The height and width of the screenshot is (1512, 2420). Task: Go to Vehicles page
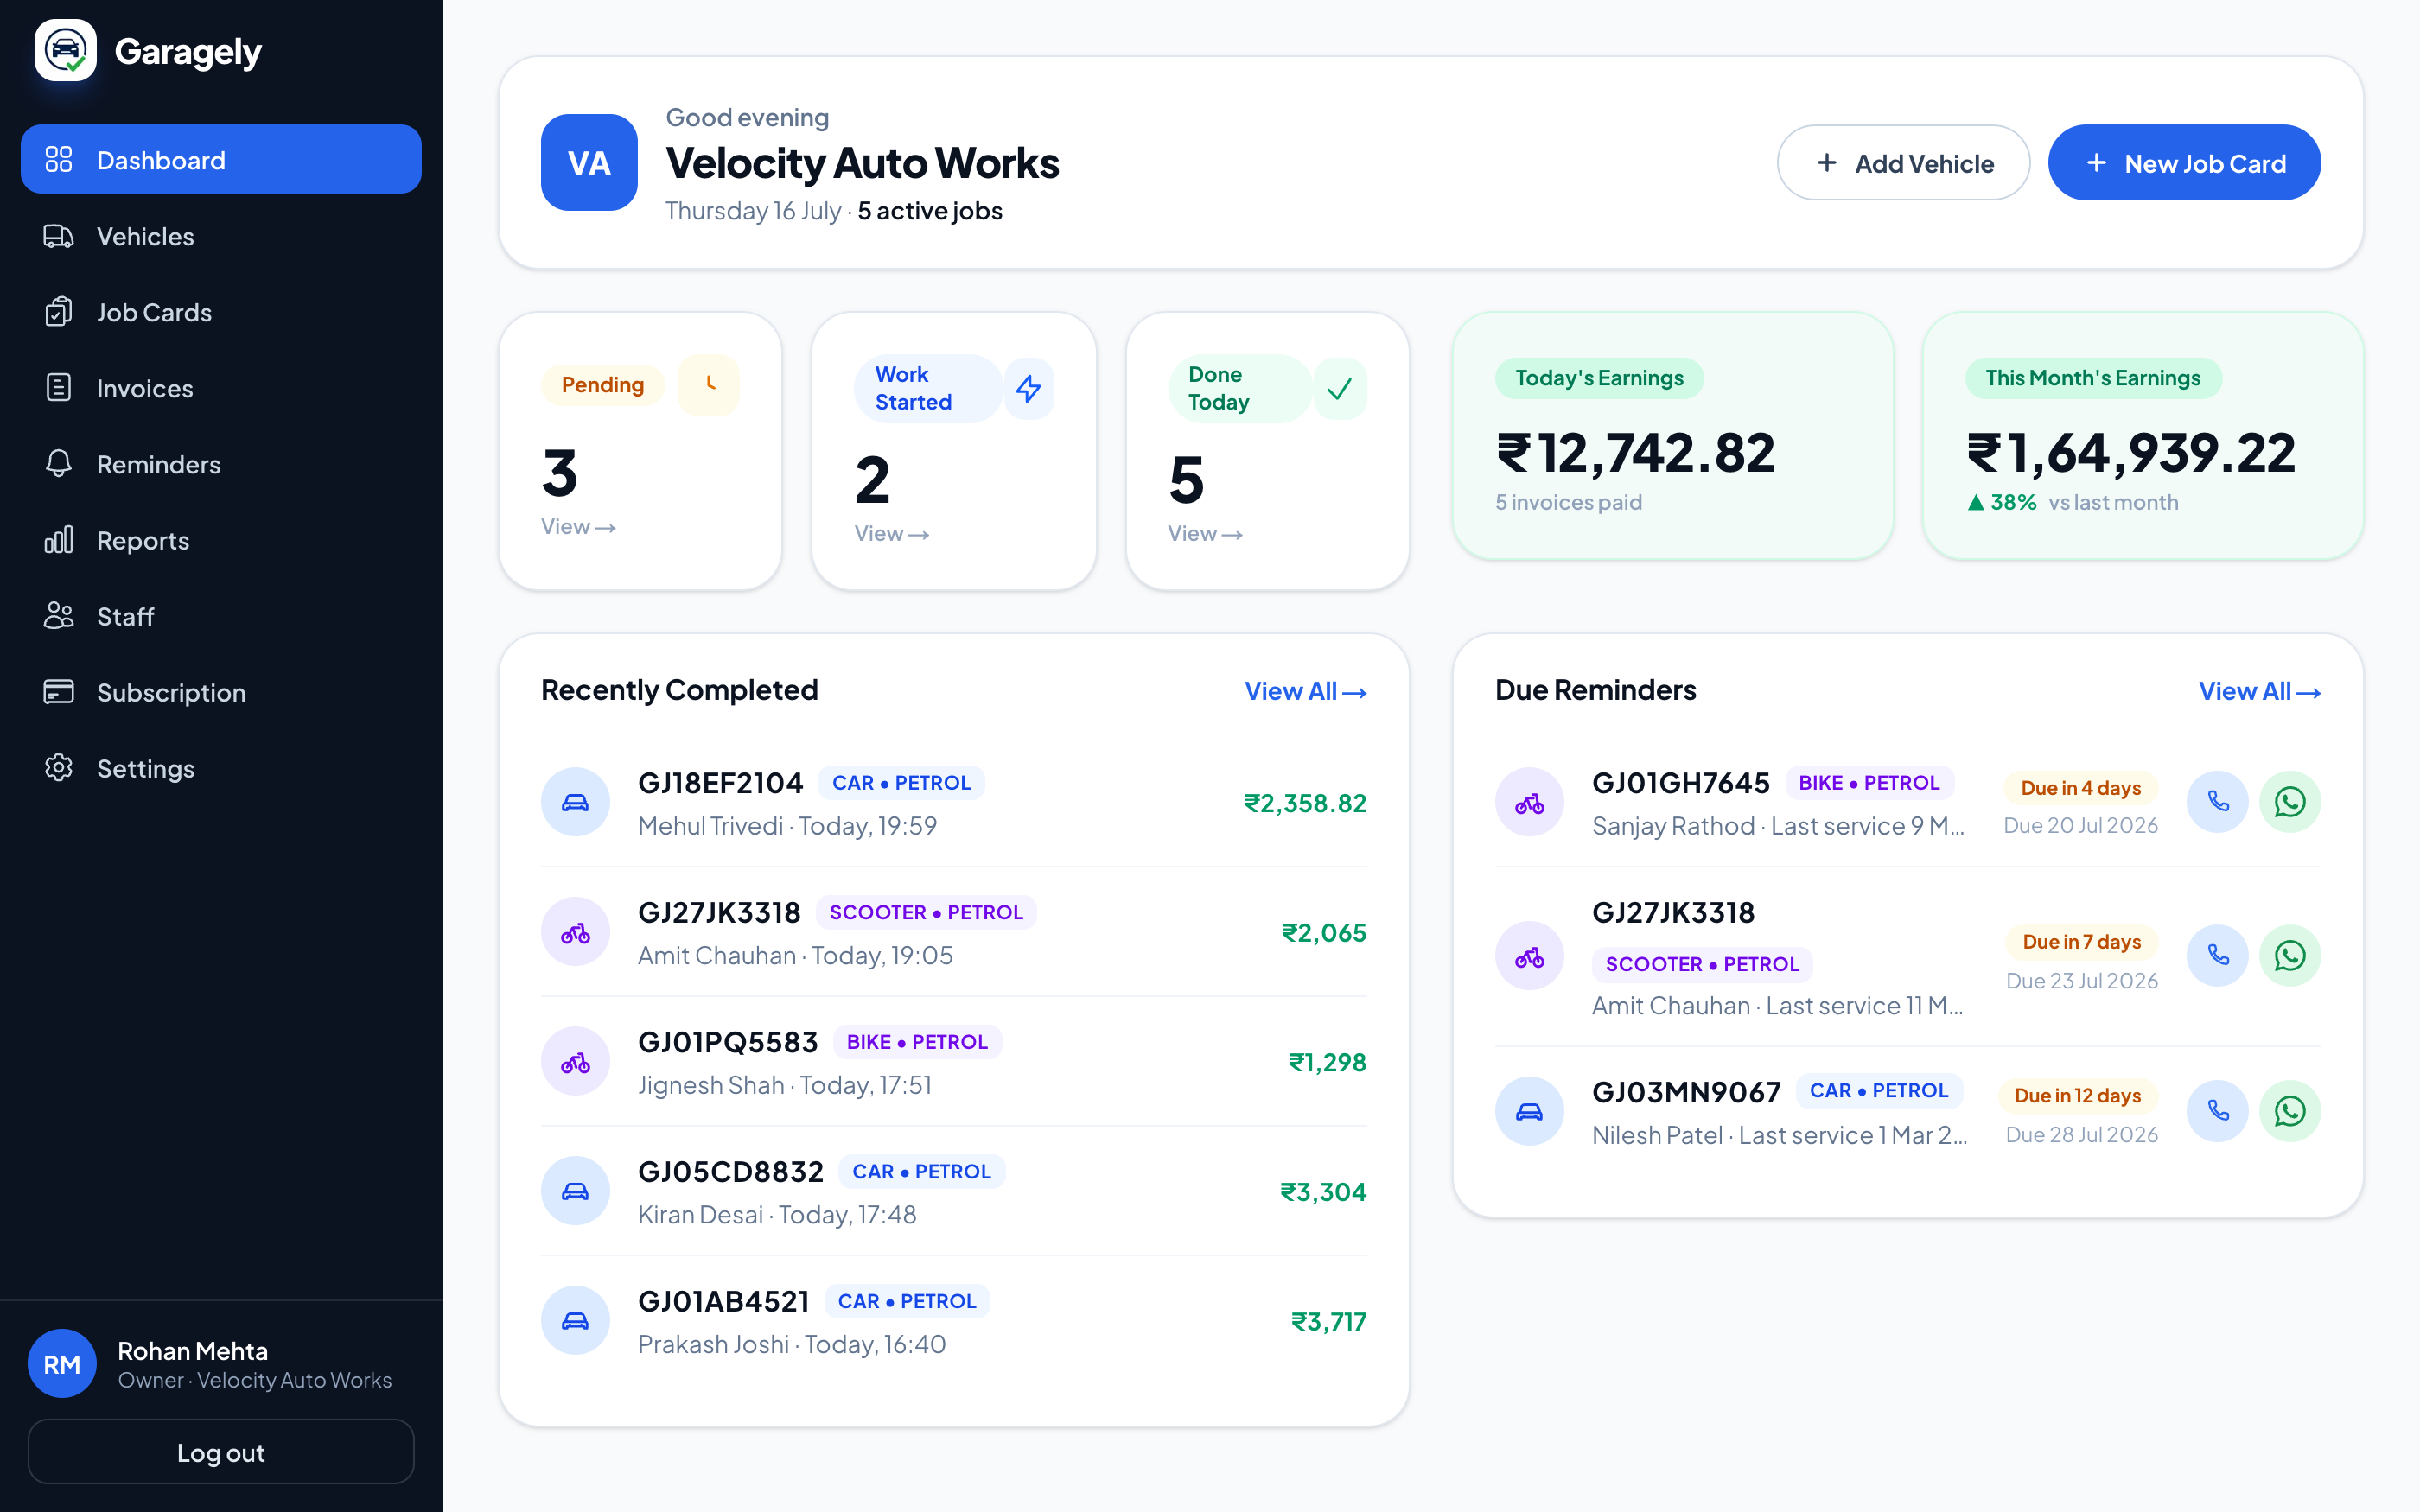pyautogui.click(x=221, y=236)
